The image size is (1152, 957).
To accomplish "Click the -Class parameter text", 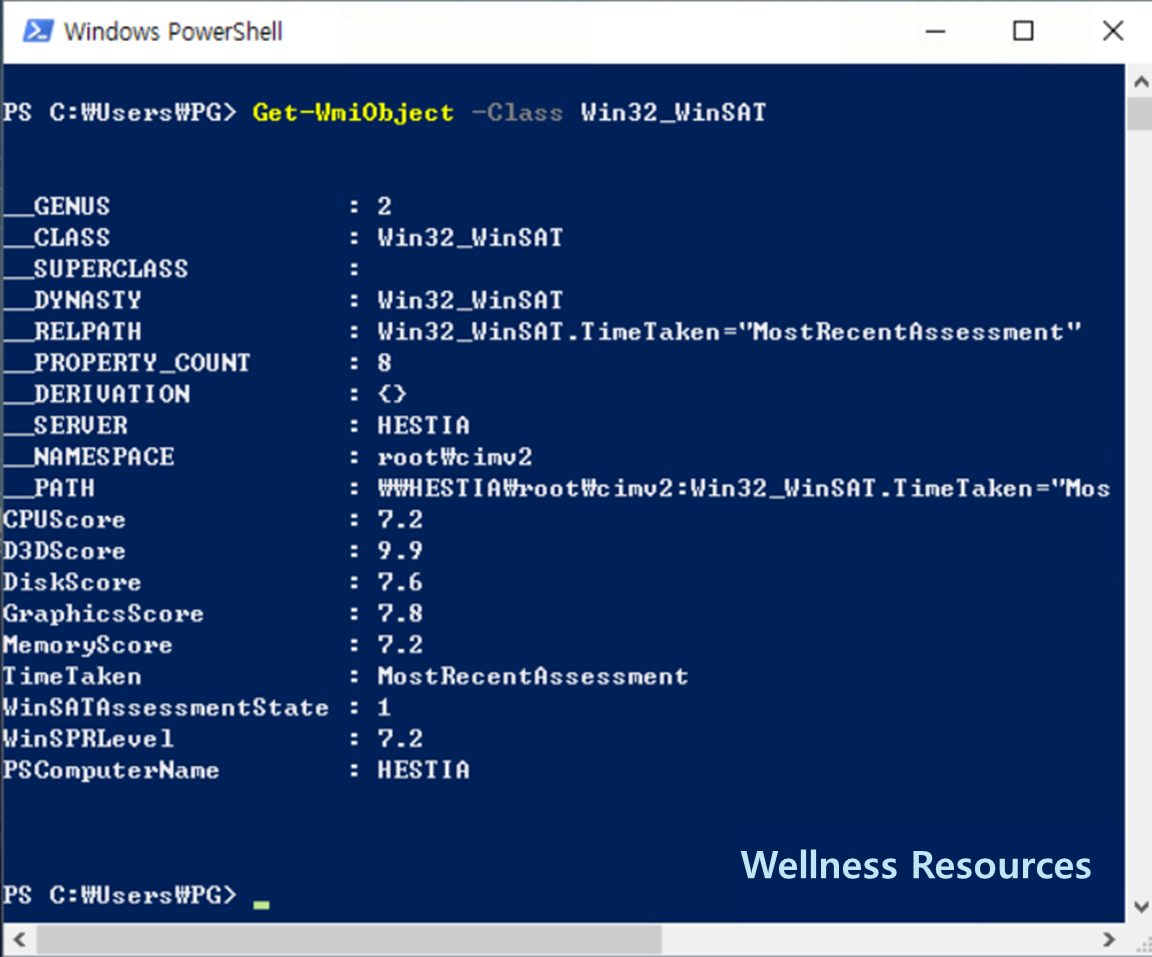I will point(516,112).
